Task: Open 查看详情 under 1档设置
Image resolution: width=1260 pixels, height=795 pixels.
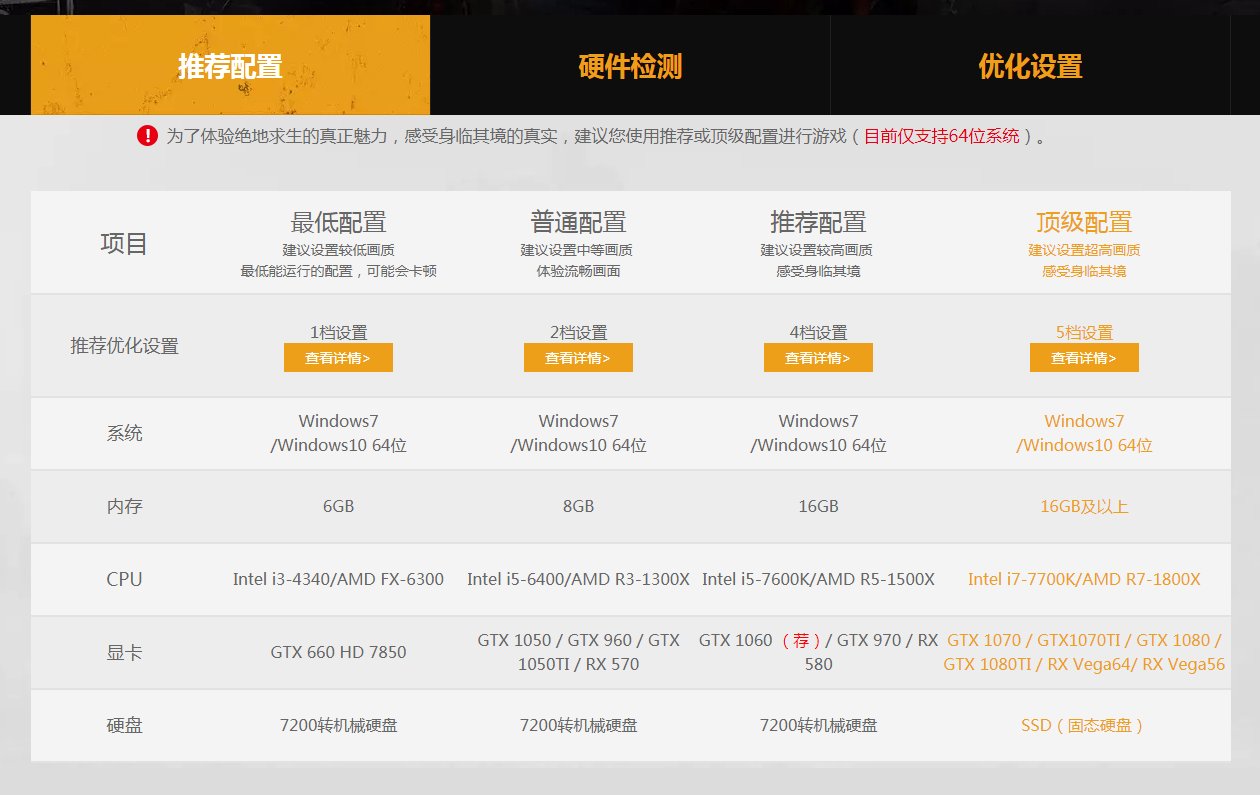Action: pyautogui.click(x=338, y=357)
